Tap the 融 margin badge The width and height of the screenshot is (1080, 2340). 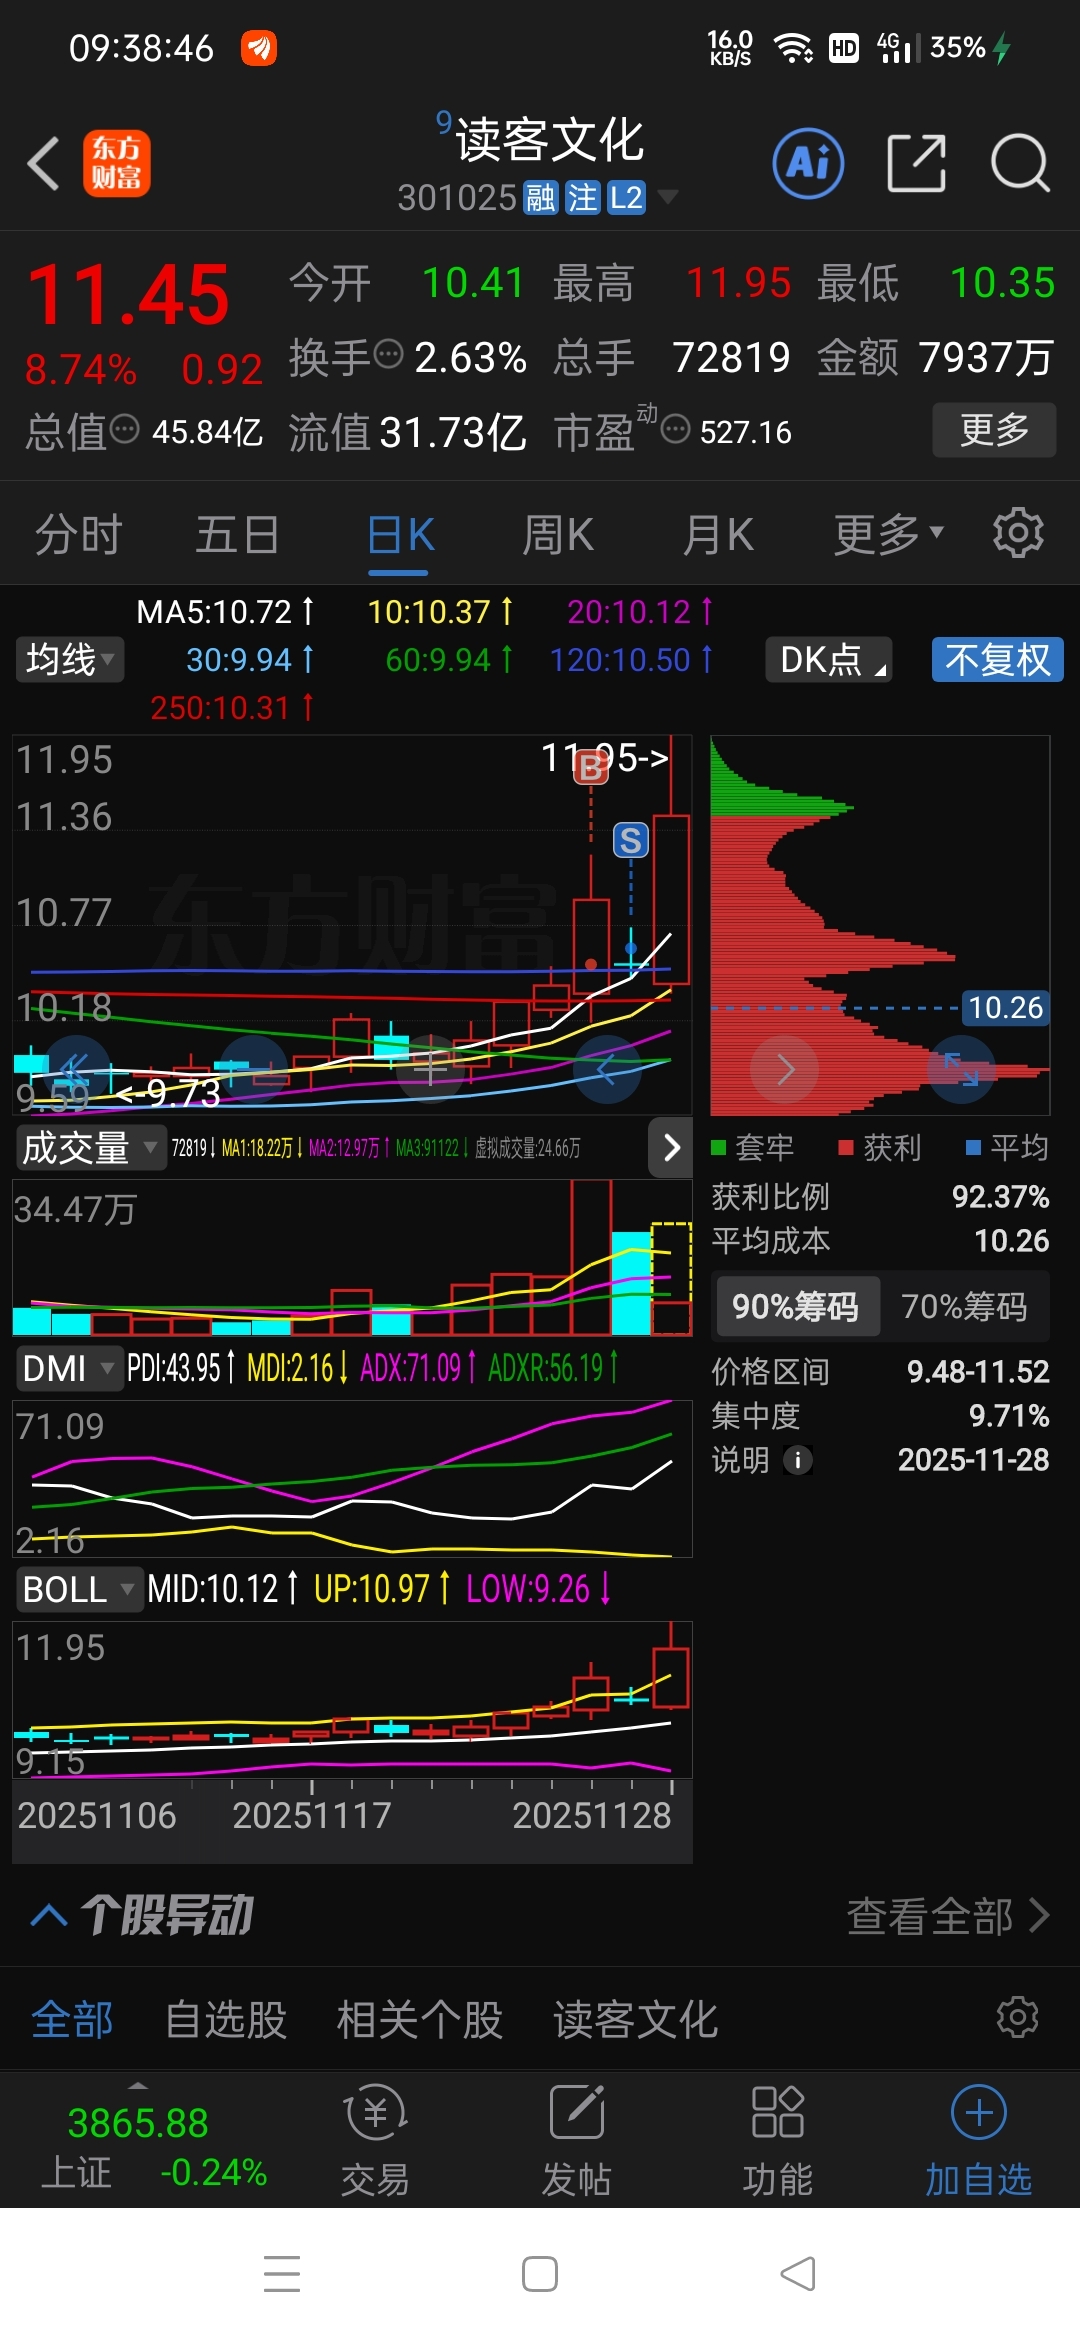pos(541,198)
